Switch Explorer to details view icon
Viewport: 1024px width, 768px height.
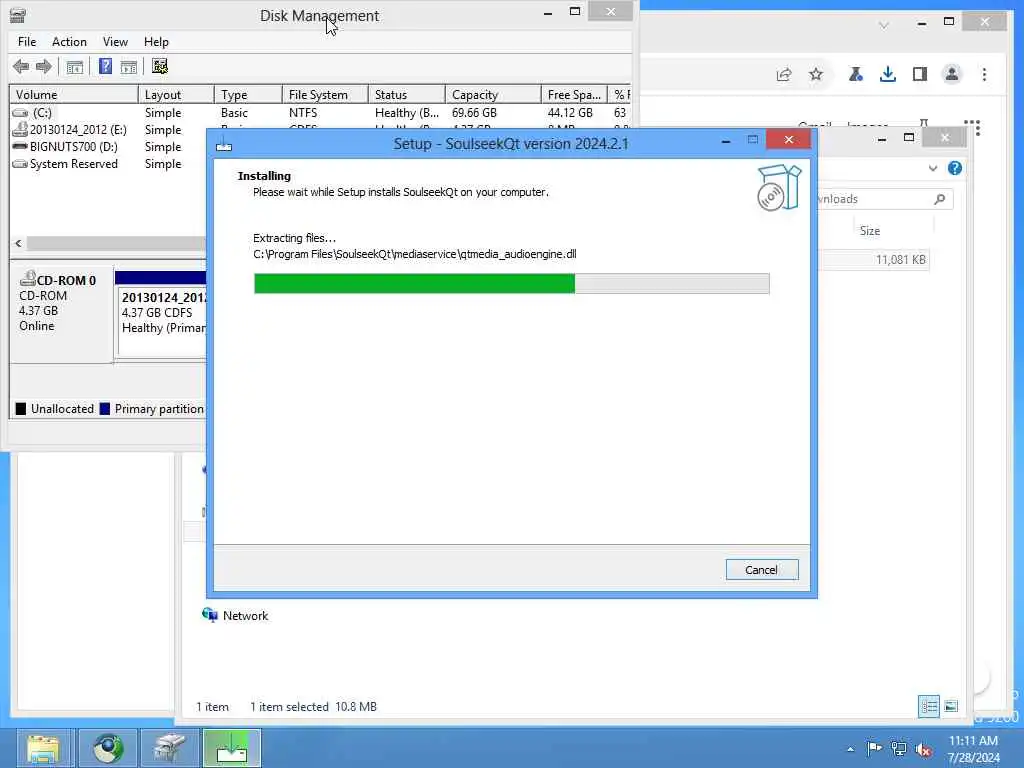(x=929, y=706)
